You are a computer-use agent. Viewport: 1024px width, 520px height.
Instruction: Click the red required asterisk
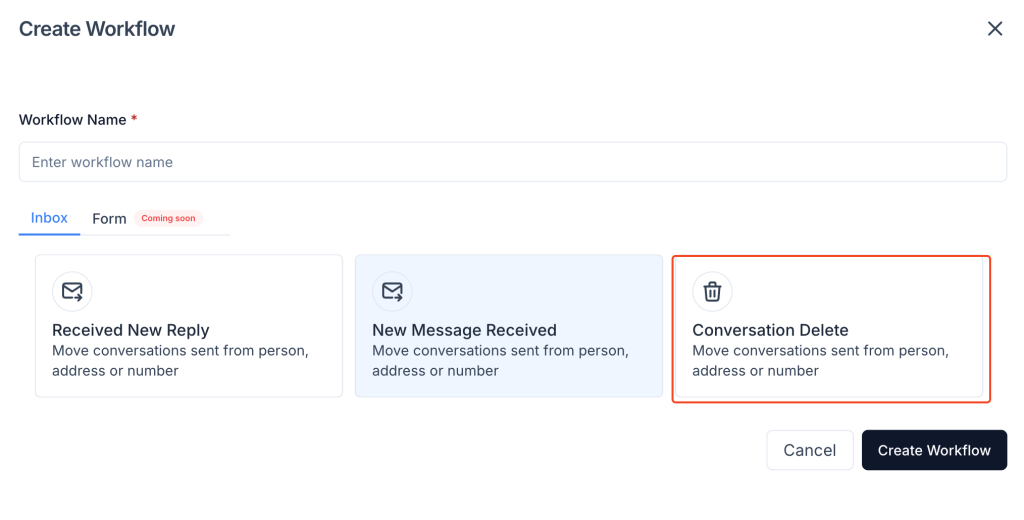point(134,119)
